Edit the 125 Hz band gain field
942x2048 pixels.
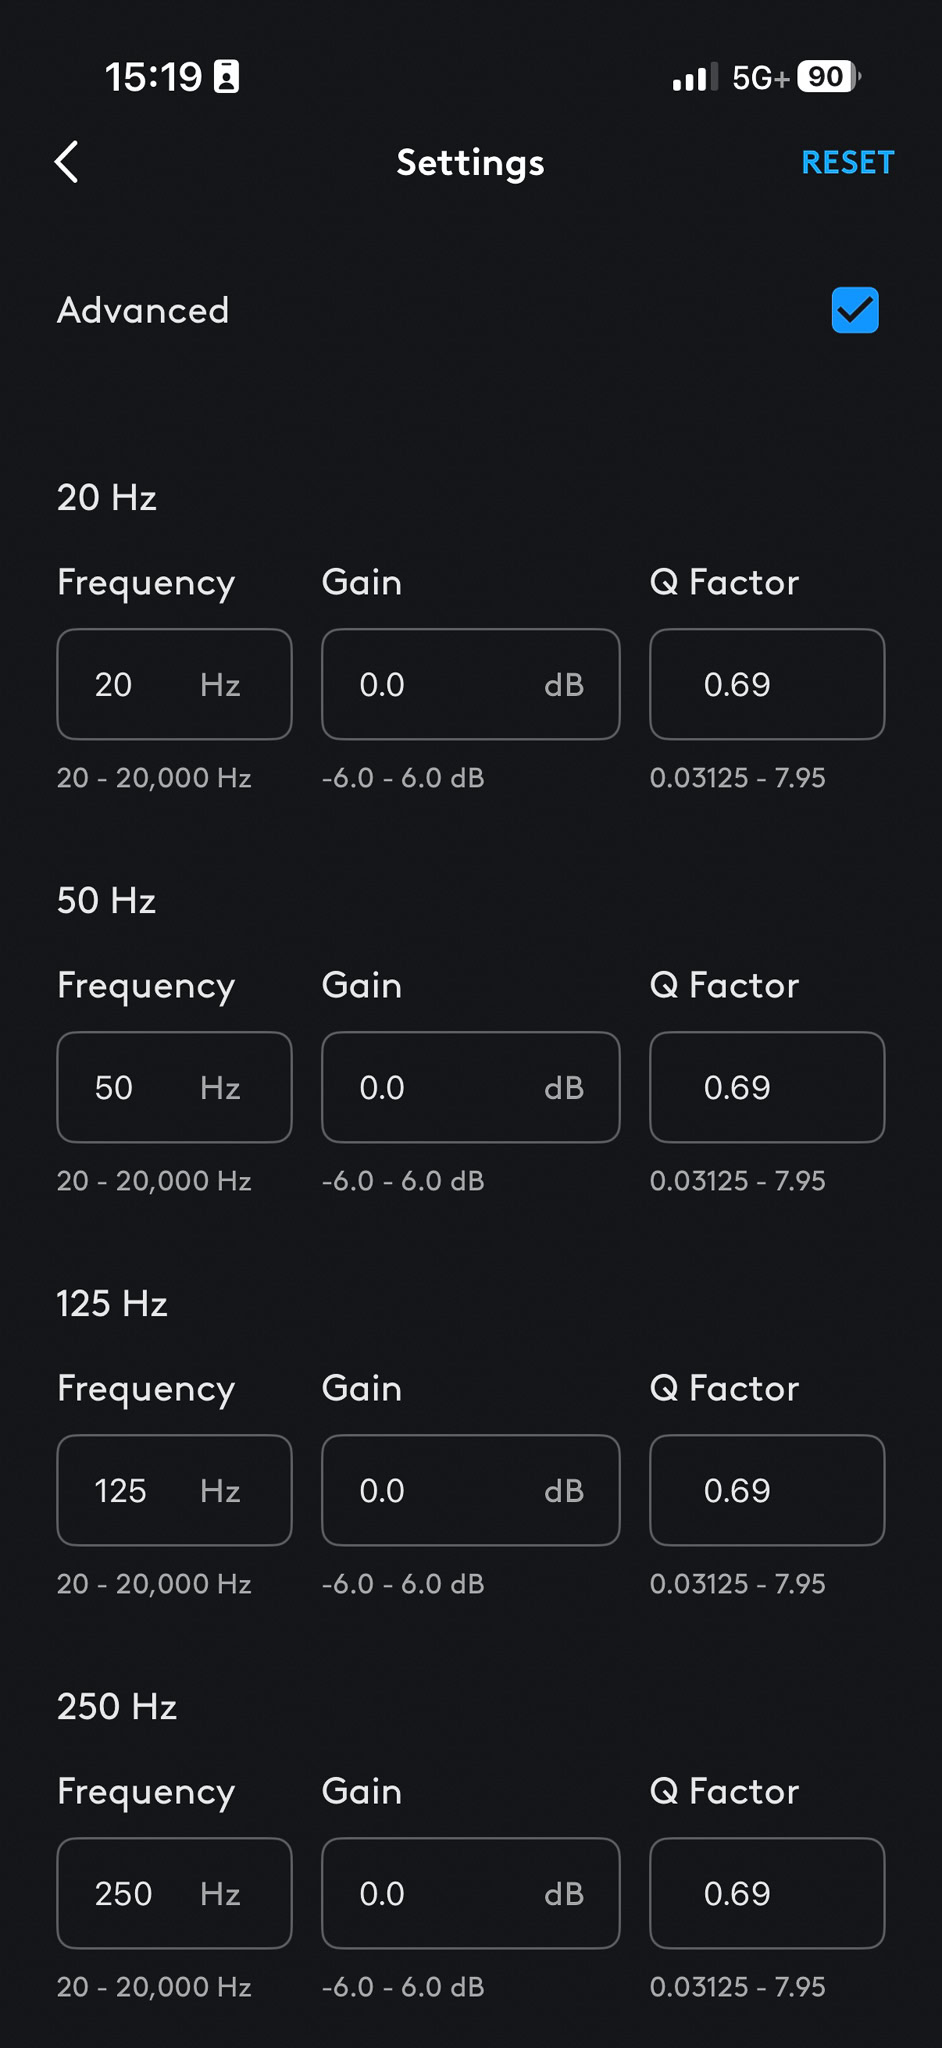470,1491
